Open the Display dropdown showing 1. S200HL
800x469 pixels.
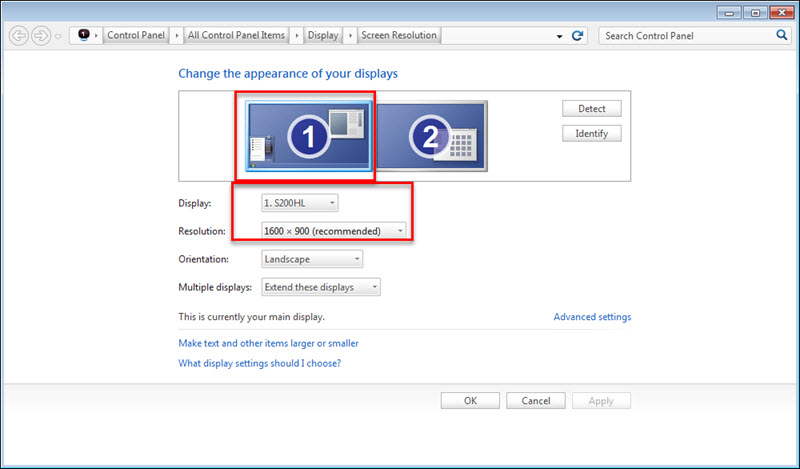pyautogui.click(x=299, y=203)
